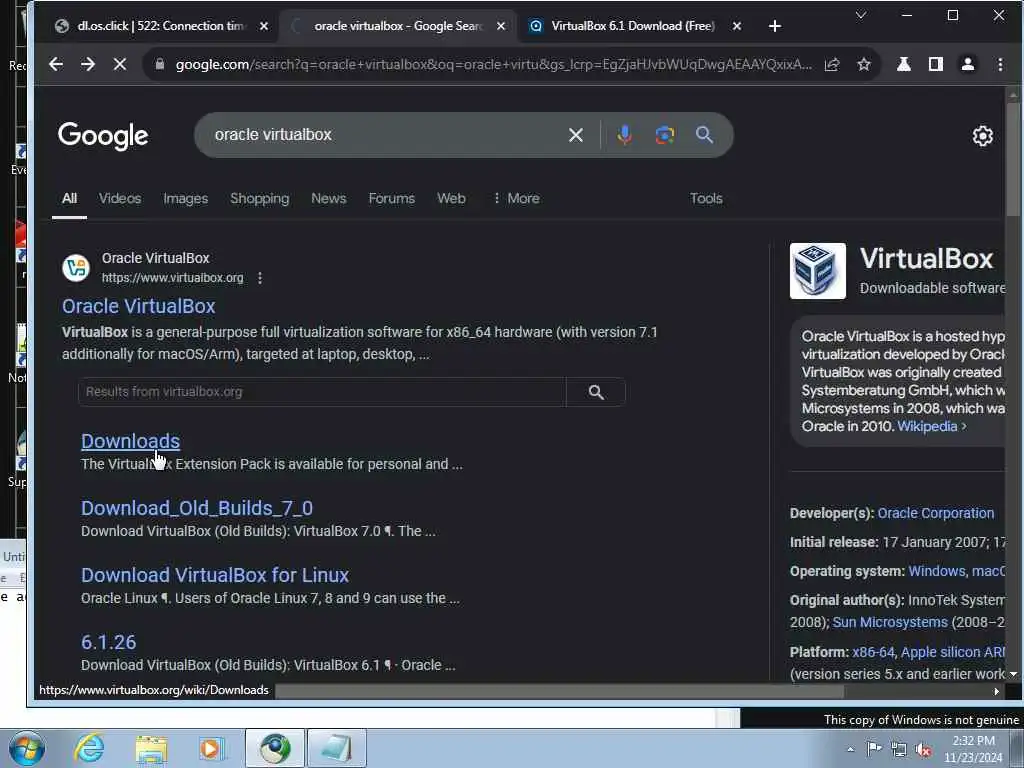Click the virtualbox.org site search magnifier

(x=596, y=392)
